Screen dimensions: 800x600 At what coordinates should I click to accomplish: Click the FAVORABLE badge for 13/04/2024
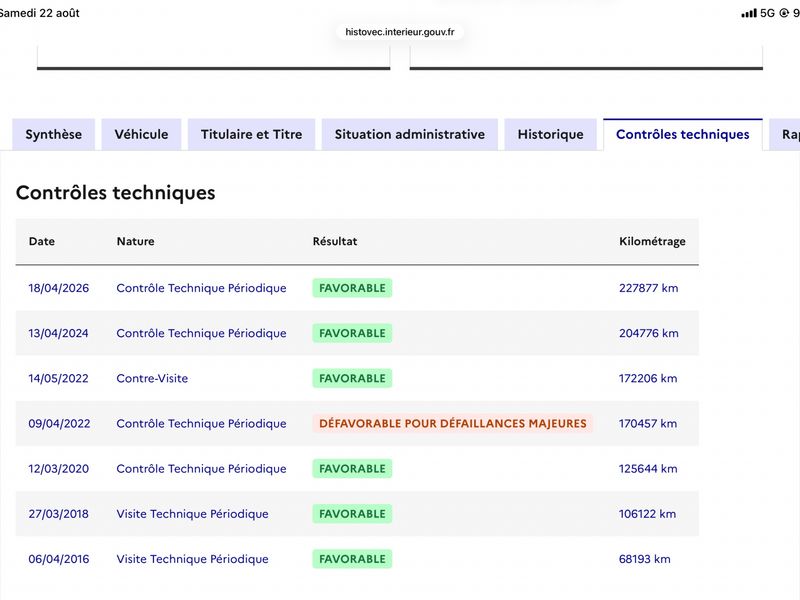[x=352, y=333]
